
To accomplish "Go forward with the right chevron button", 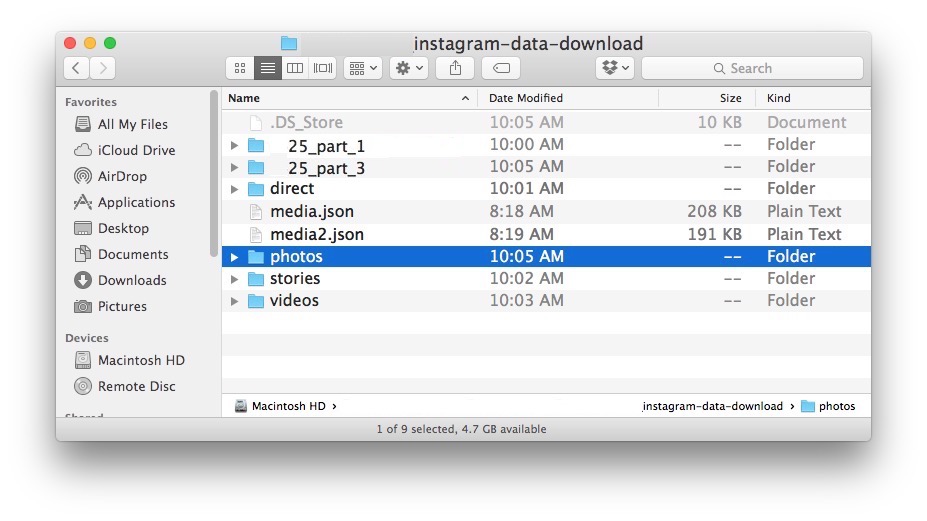I will tap(103, 68).
